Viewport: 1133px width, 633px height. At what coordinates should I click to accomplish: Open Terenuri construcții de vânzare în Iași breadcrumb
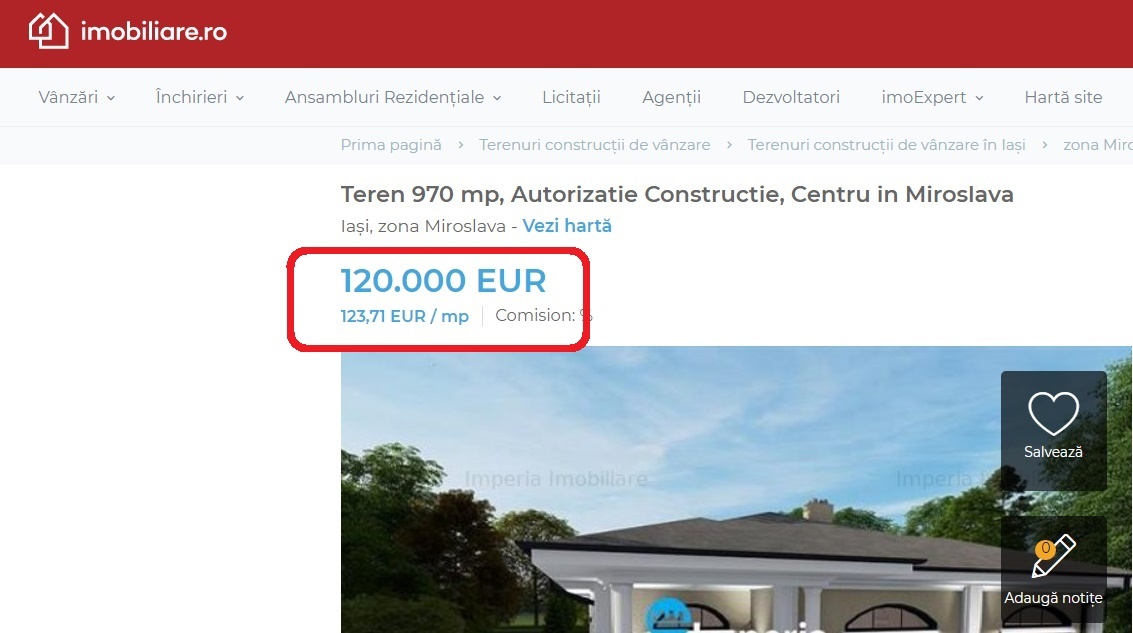pos(887,145)
